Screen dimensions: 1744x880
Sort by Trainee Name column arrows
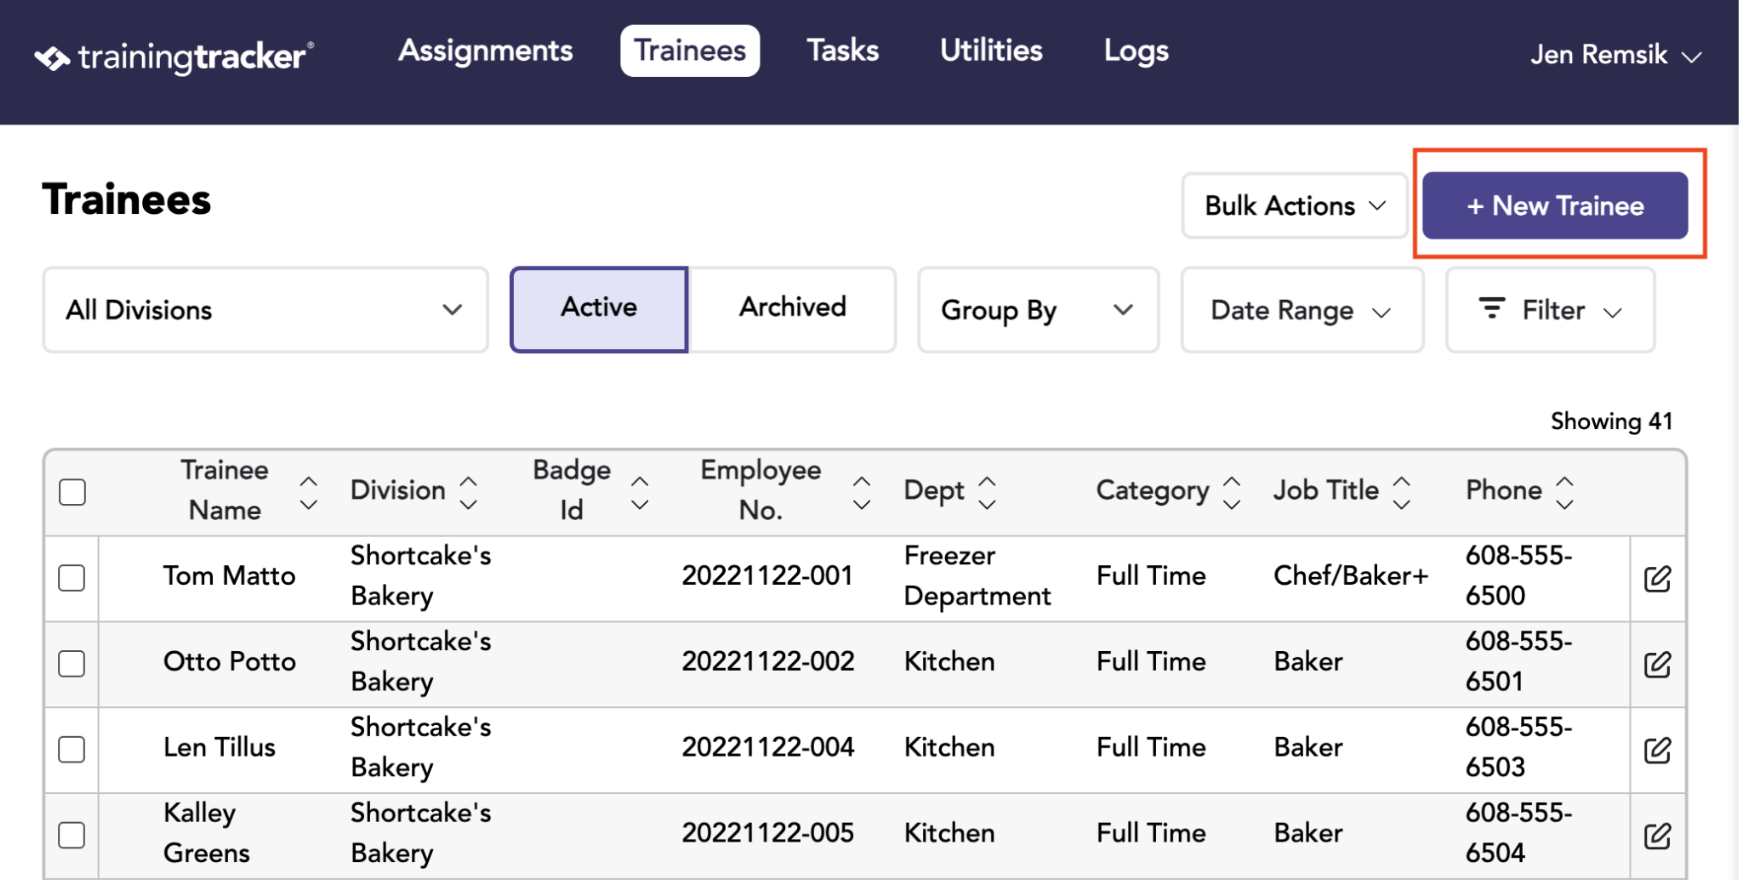click(309, 493)
